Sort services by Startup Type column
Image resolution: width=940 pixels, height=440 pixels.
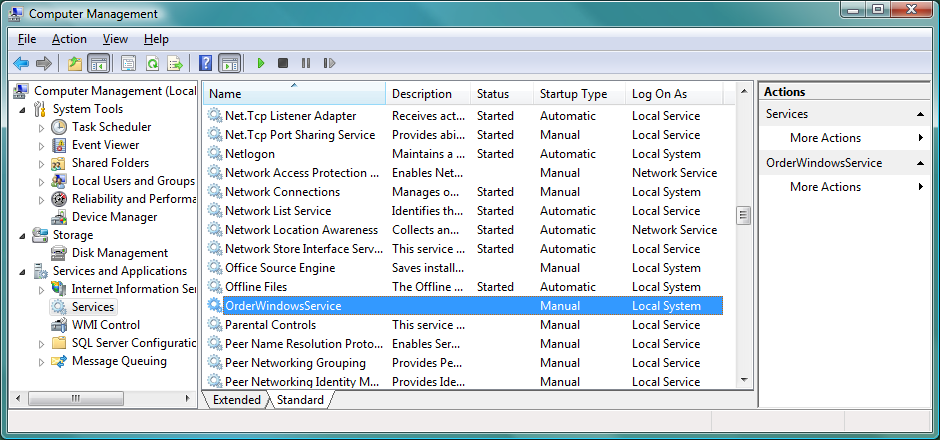(x=573, y=94)
